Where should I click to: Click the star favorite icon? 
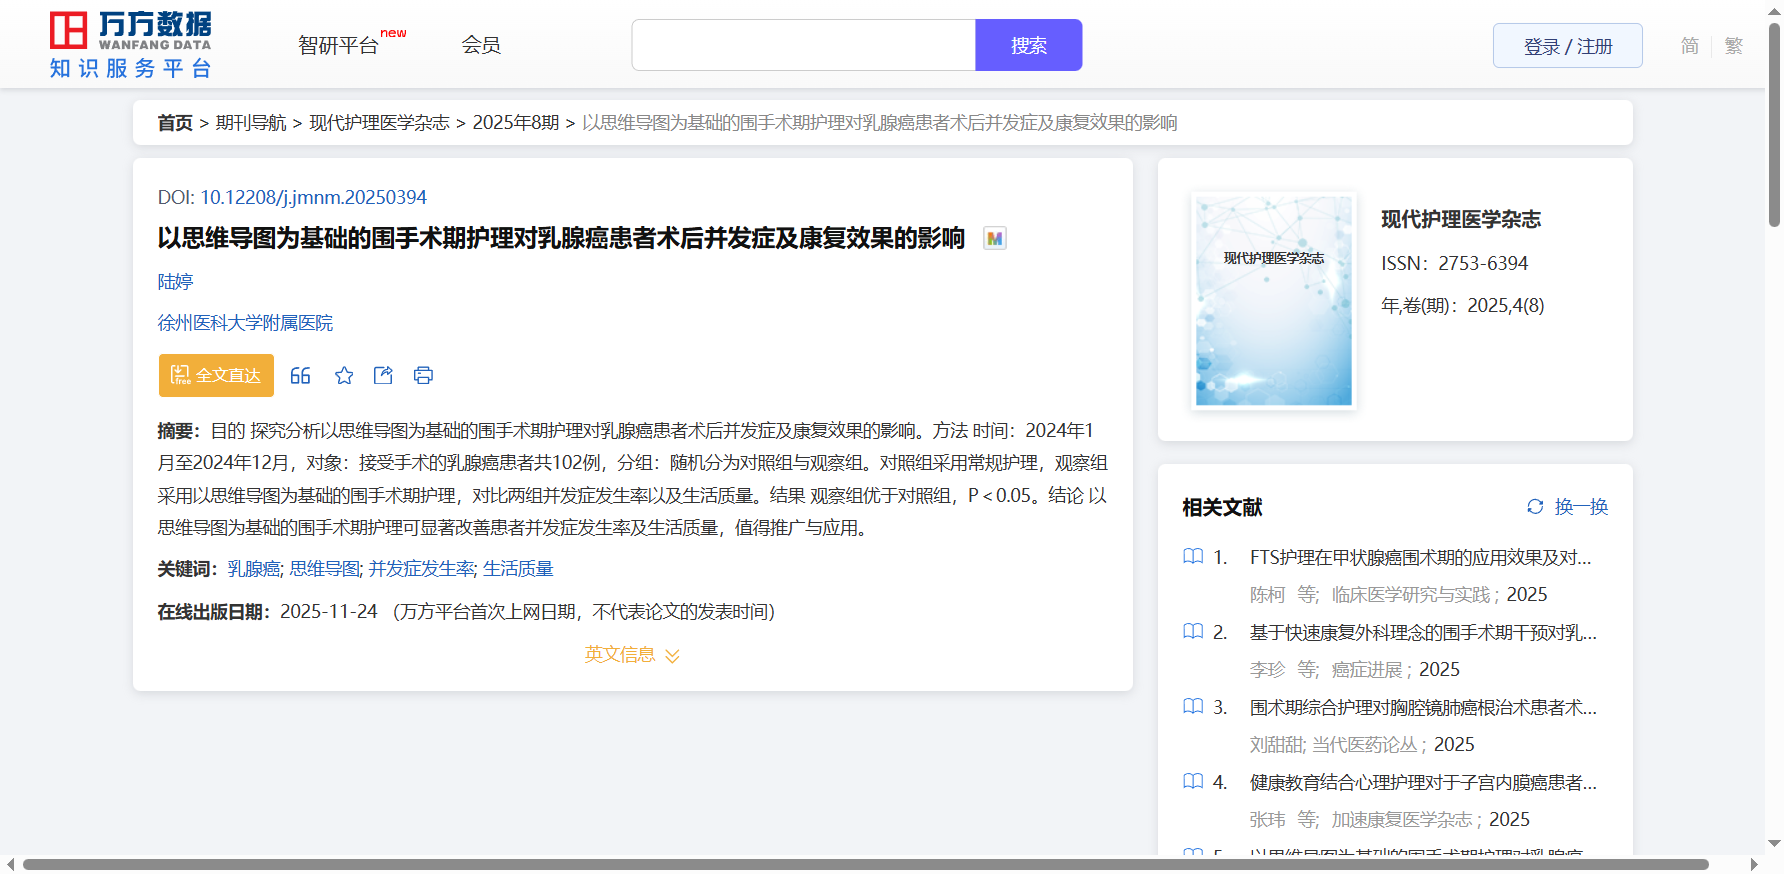pos(344,375)
